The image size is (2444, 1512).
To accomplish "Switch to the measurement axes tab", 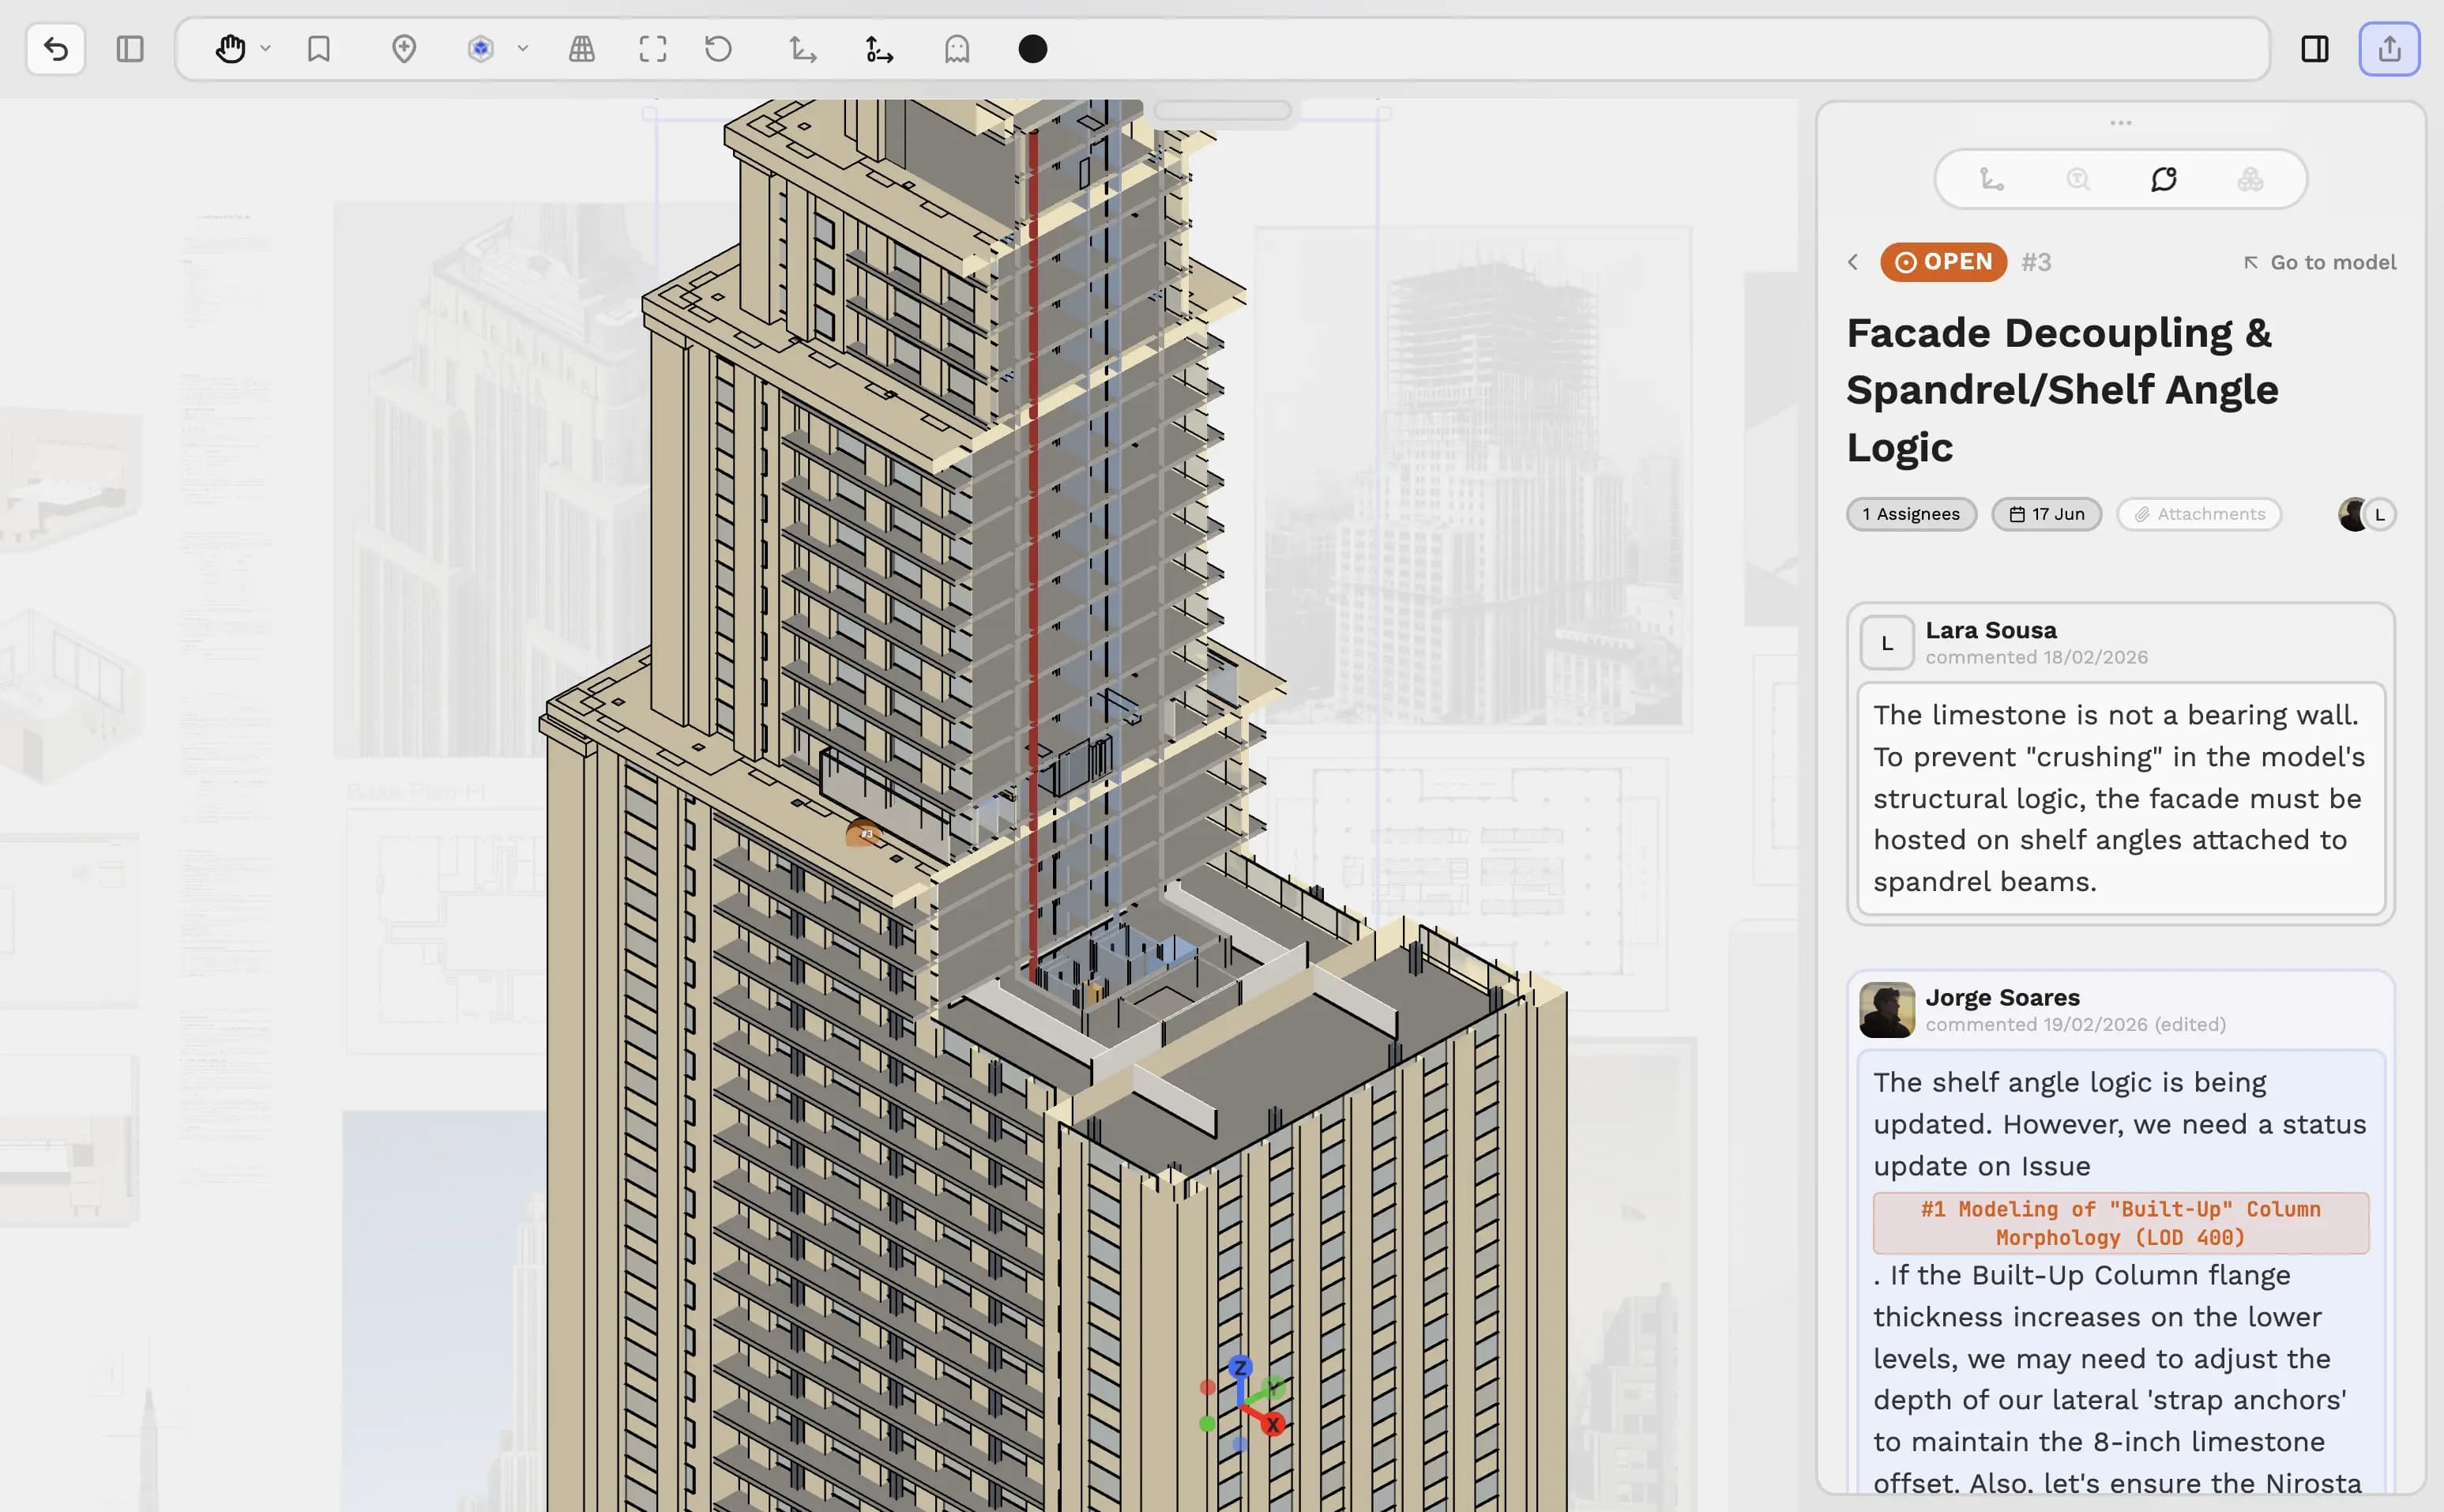I will pos(1992,179).
